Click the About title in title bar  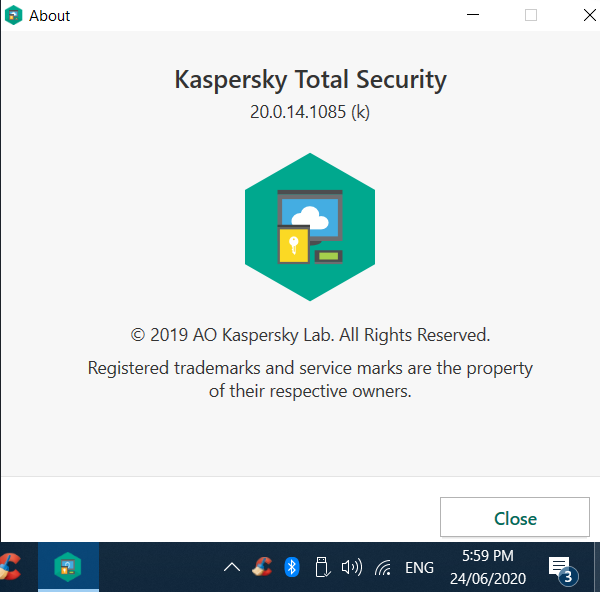[50, 16]
